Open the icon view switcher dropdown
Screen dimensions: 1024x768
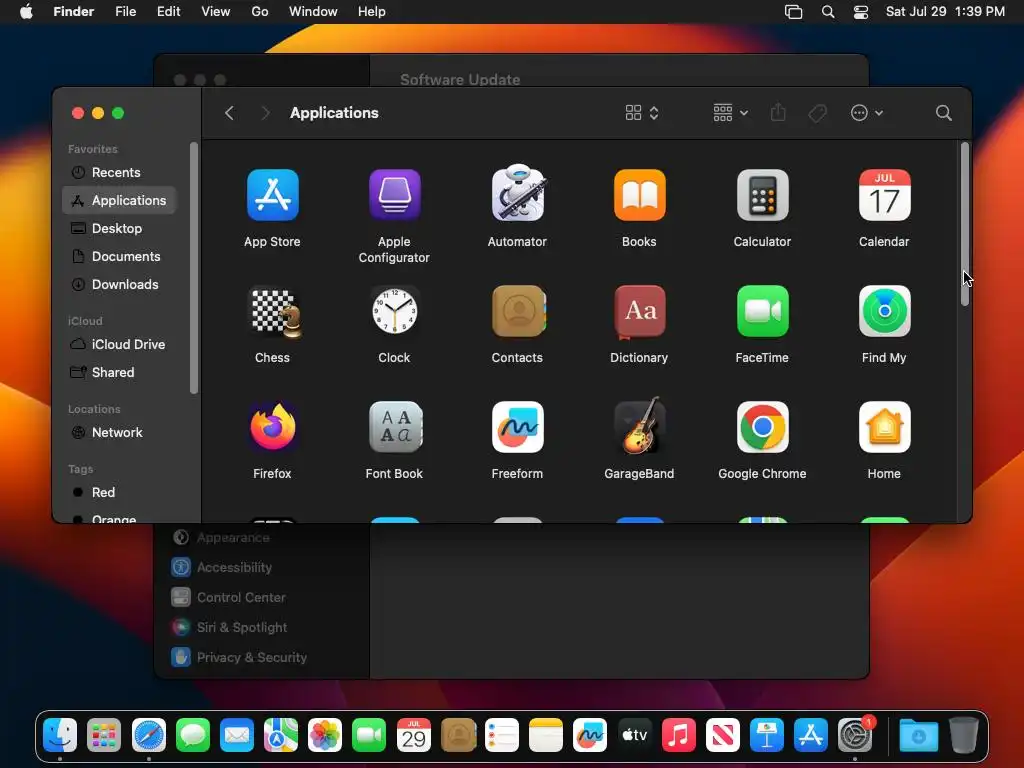[x=641, y=113]
